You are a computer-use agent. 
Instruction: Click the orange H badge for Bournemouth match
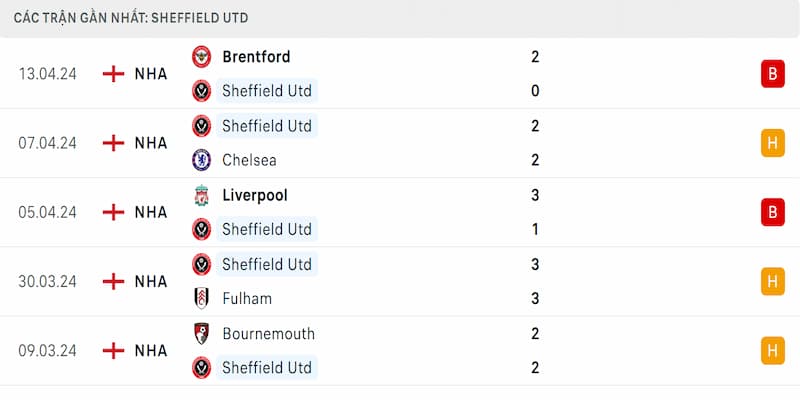pyautogui.click(x=772, y=350)
